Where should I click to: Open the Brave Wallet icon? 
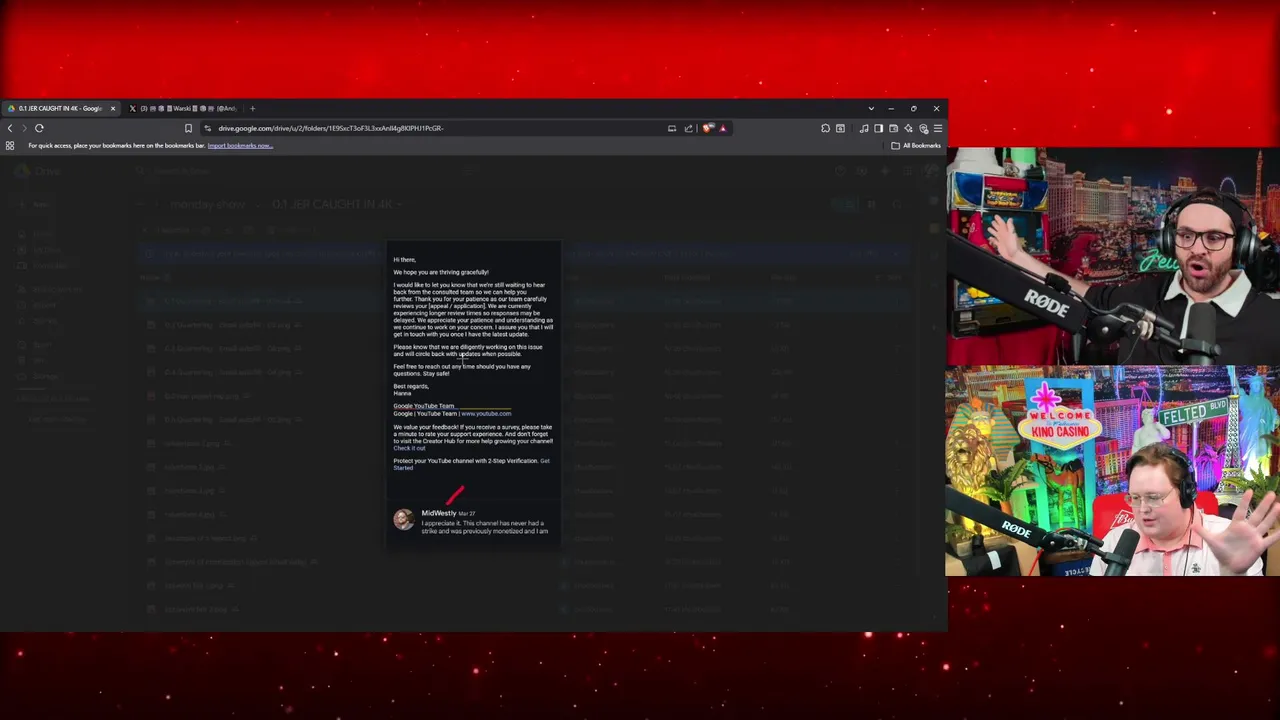[x=893, y=128]
